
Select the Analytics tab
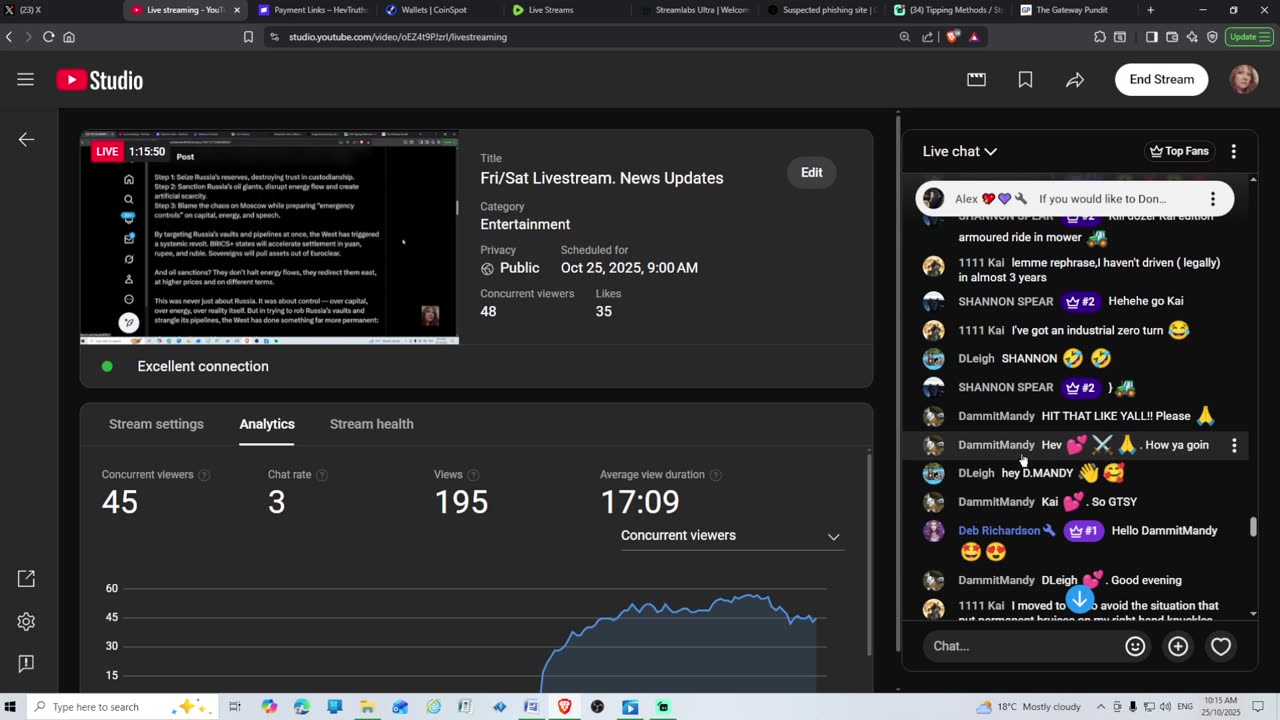click(x=267, y=424)
